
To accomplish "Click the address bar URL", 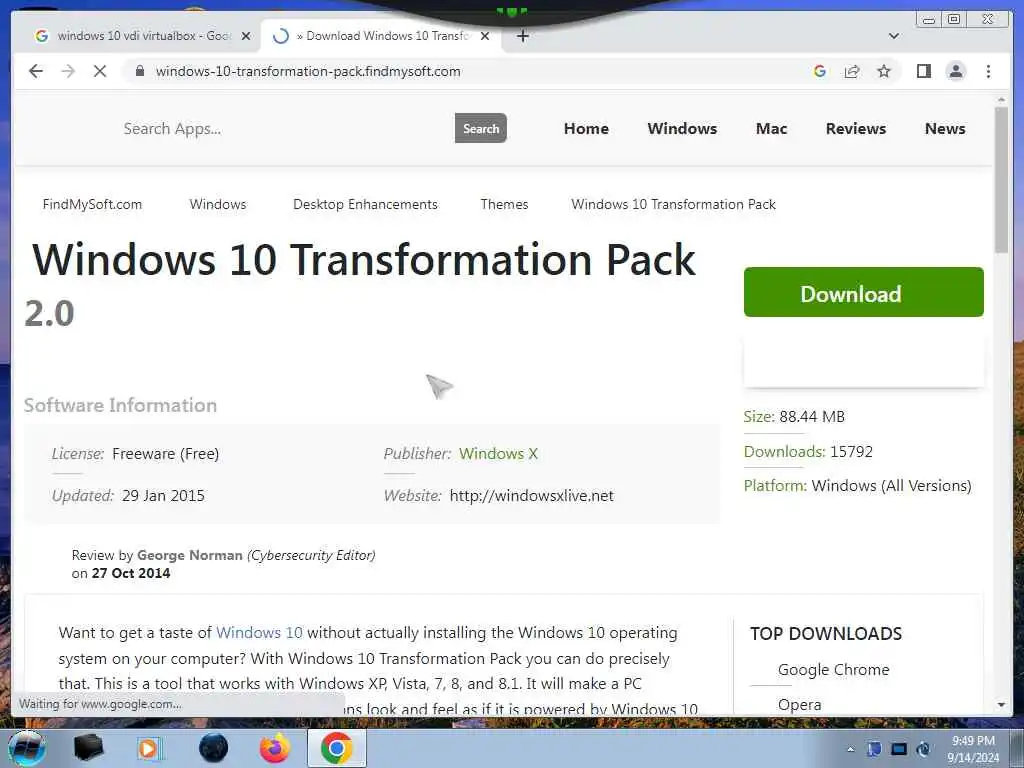I will click(308, 71).
